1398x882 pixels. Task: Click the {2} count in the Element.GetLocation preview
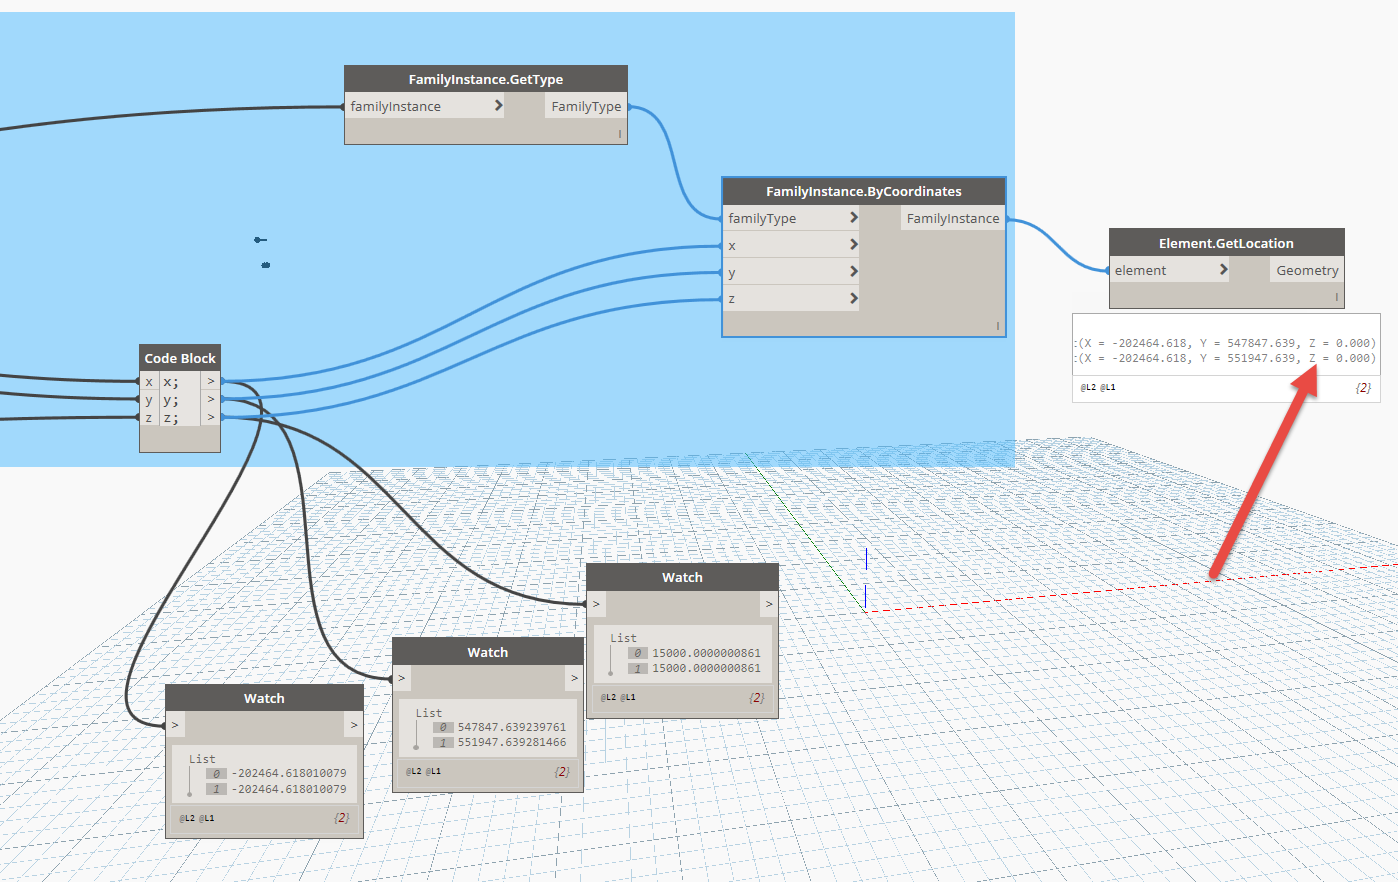click(1363, 387)
